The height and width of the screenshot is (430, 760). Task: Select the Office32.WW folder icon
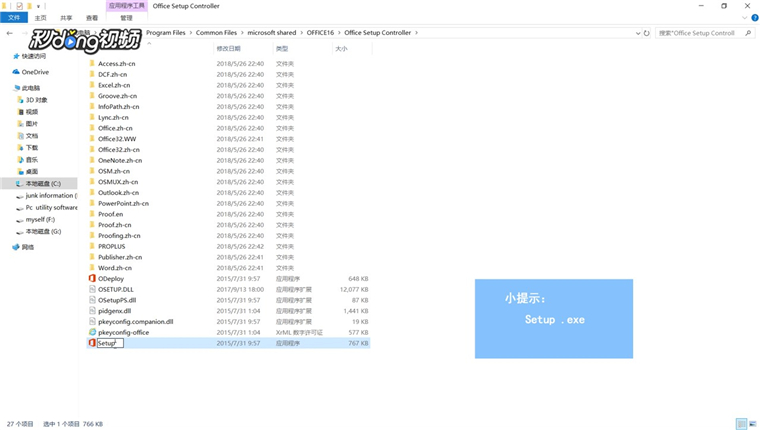(x=92, y=139)
